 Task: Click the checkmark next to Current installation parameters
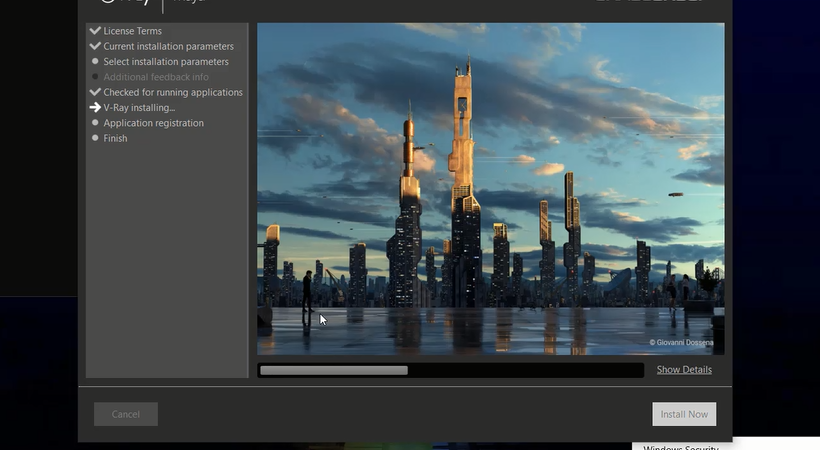pyautogui.click(x=95, y=46)
